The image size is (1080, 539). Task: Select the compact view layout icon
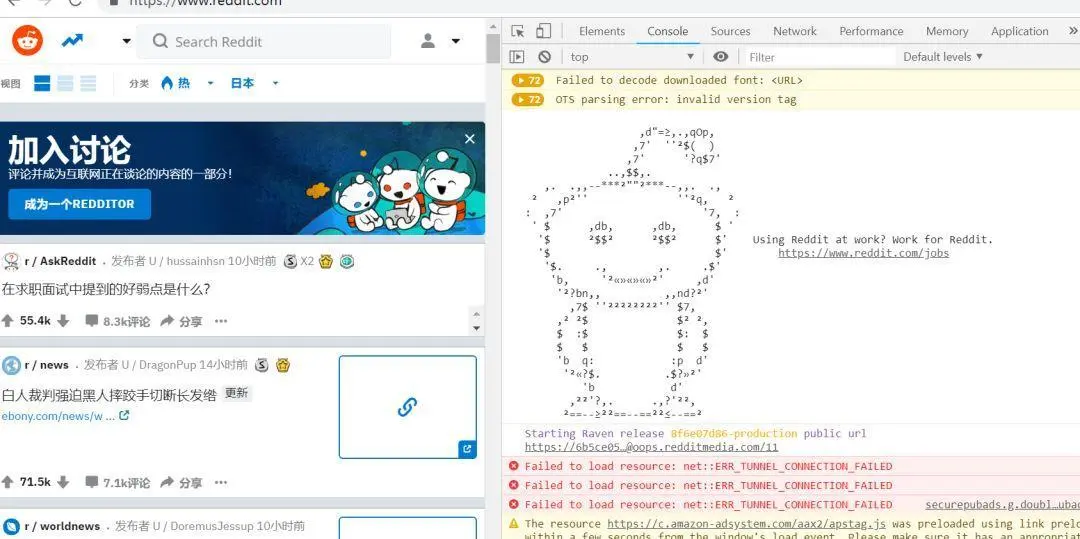pos(88,84)
